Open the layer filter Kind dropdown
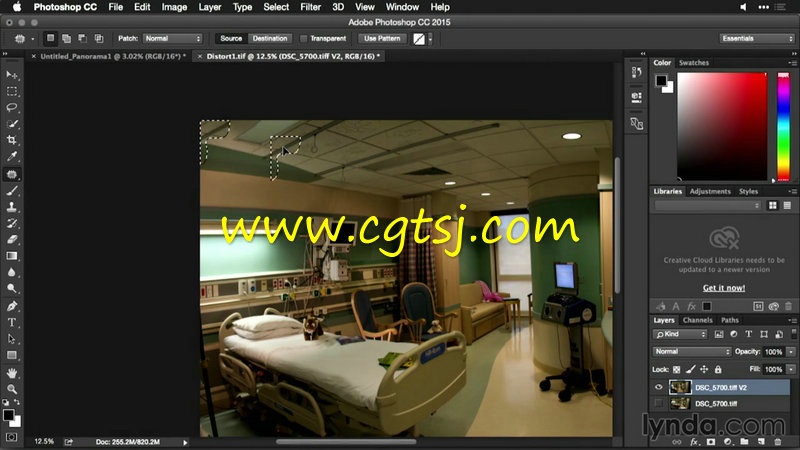The width and height of the screenshot is (800, 450). (680, 334)
